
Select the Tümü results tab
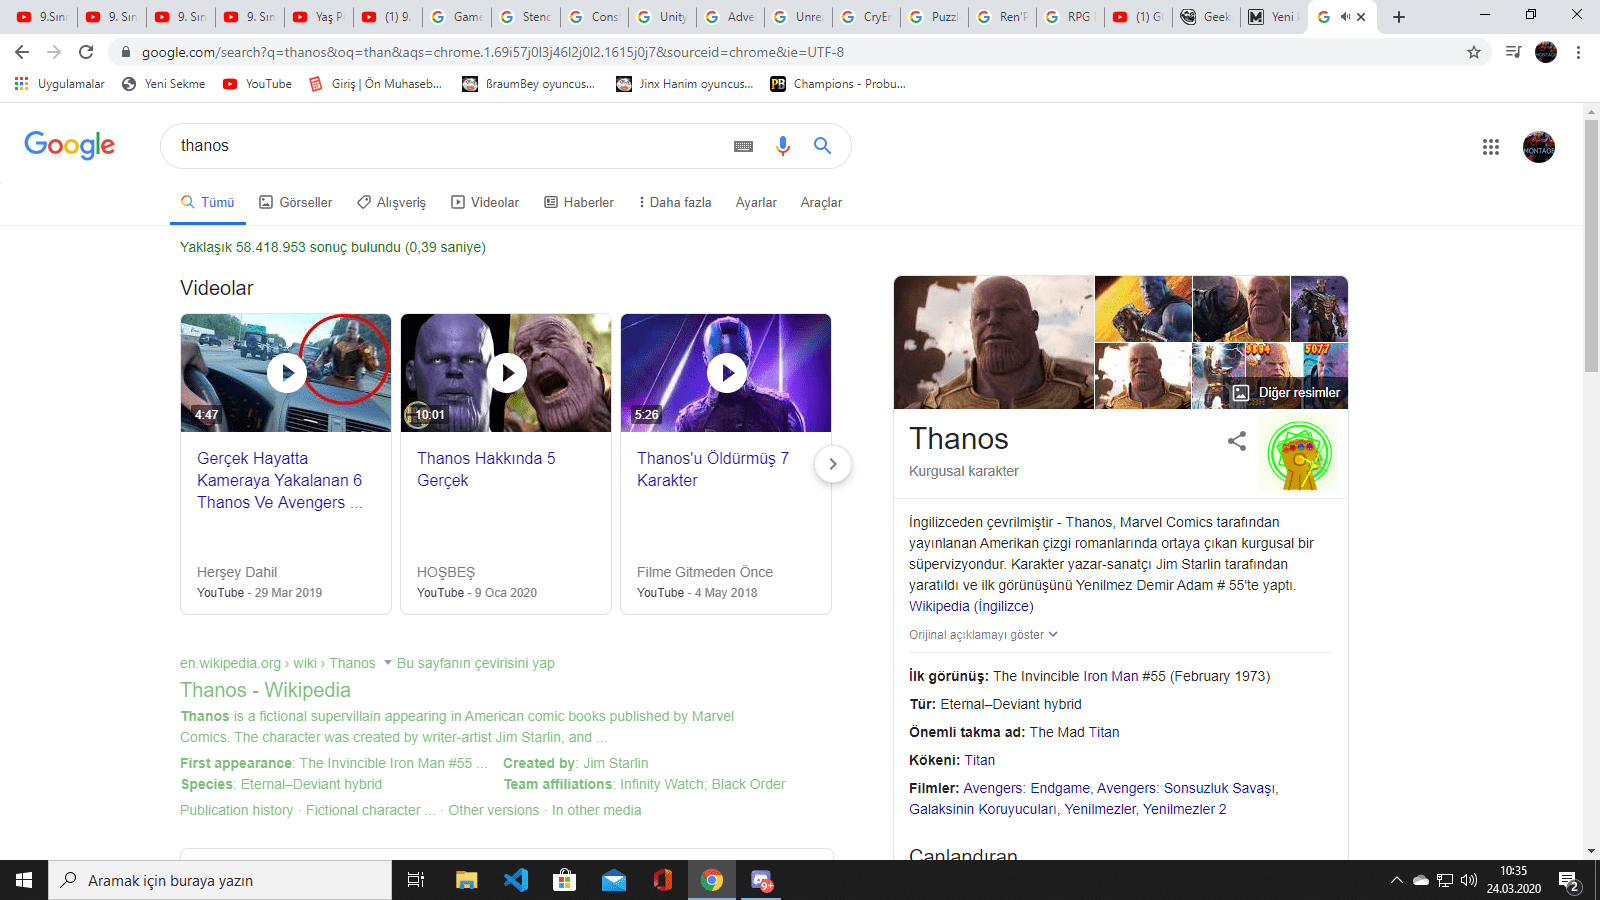point(207,202)
